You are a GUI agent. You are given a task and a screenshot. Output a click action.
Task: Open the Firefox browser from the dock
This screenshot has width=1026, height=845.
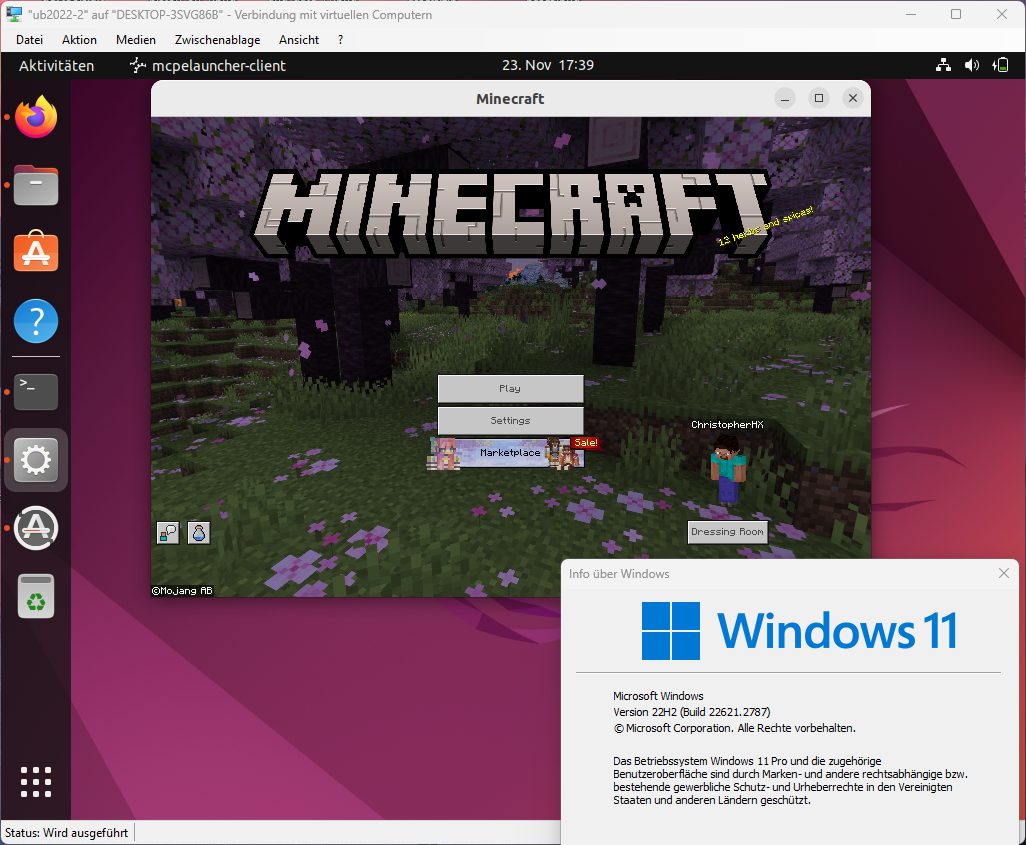click(35, 117)
